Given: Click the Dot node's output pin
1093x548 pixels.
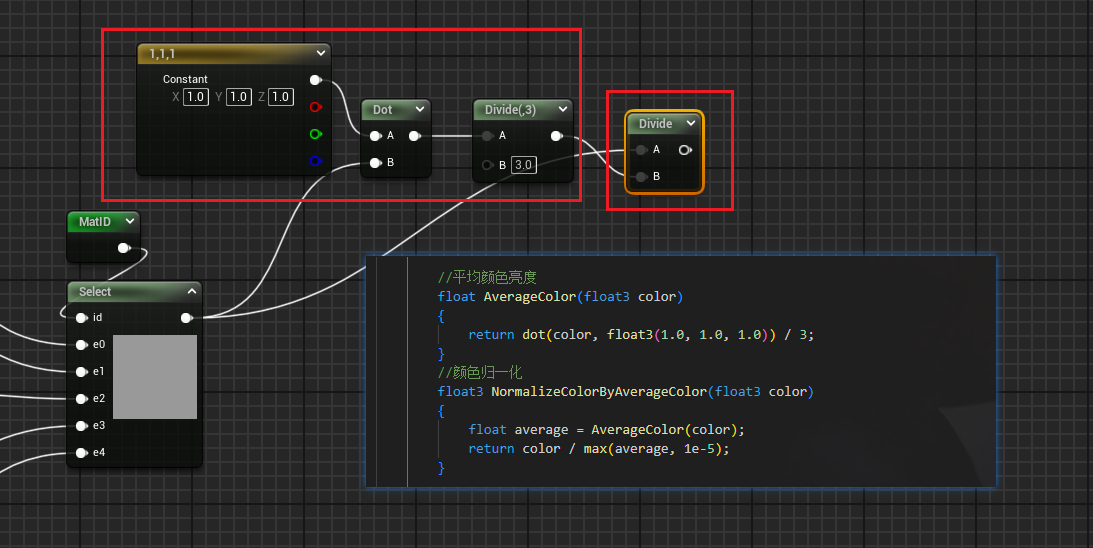Looking at the screenshot, I should (415, 136).
